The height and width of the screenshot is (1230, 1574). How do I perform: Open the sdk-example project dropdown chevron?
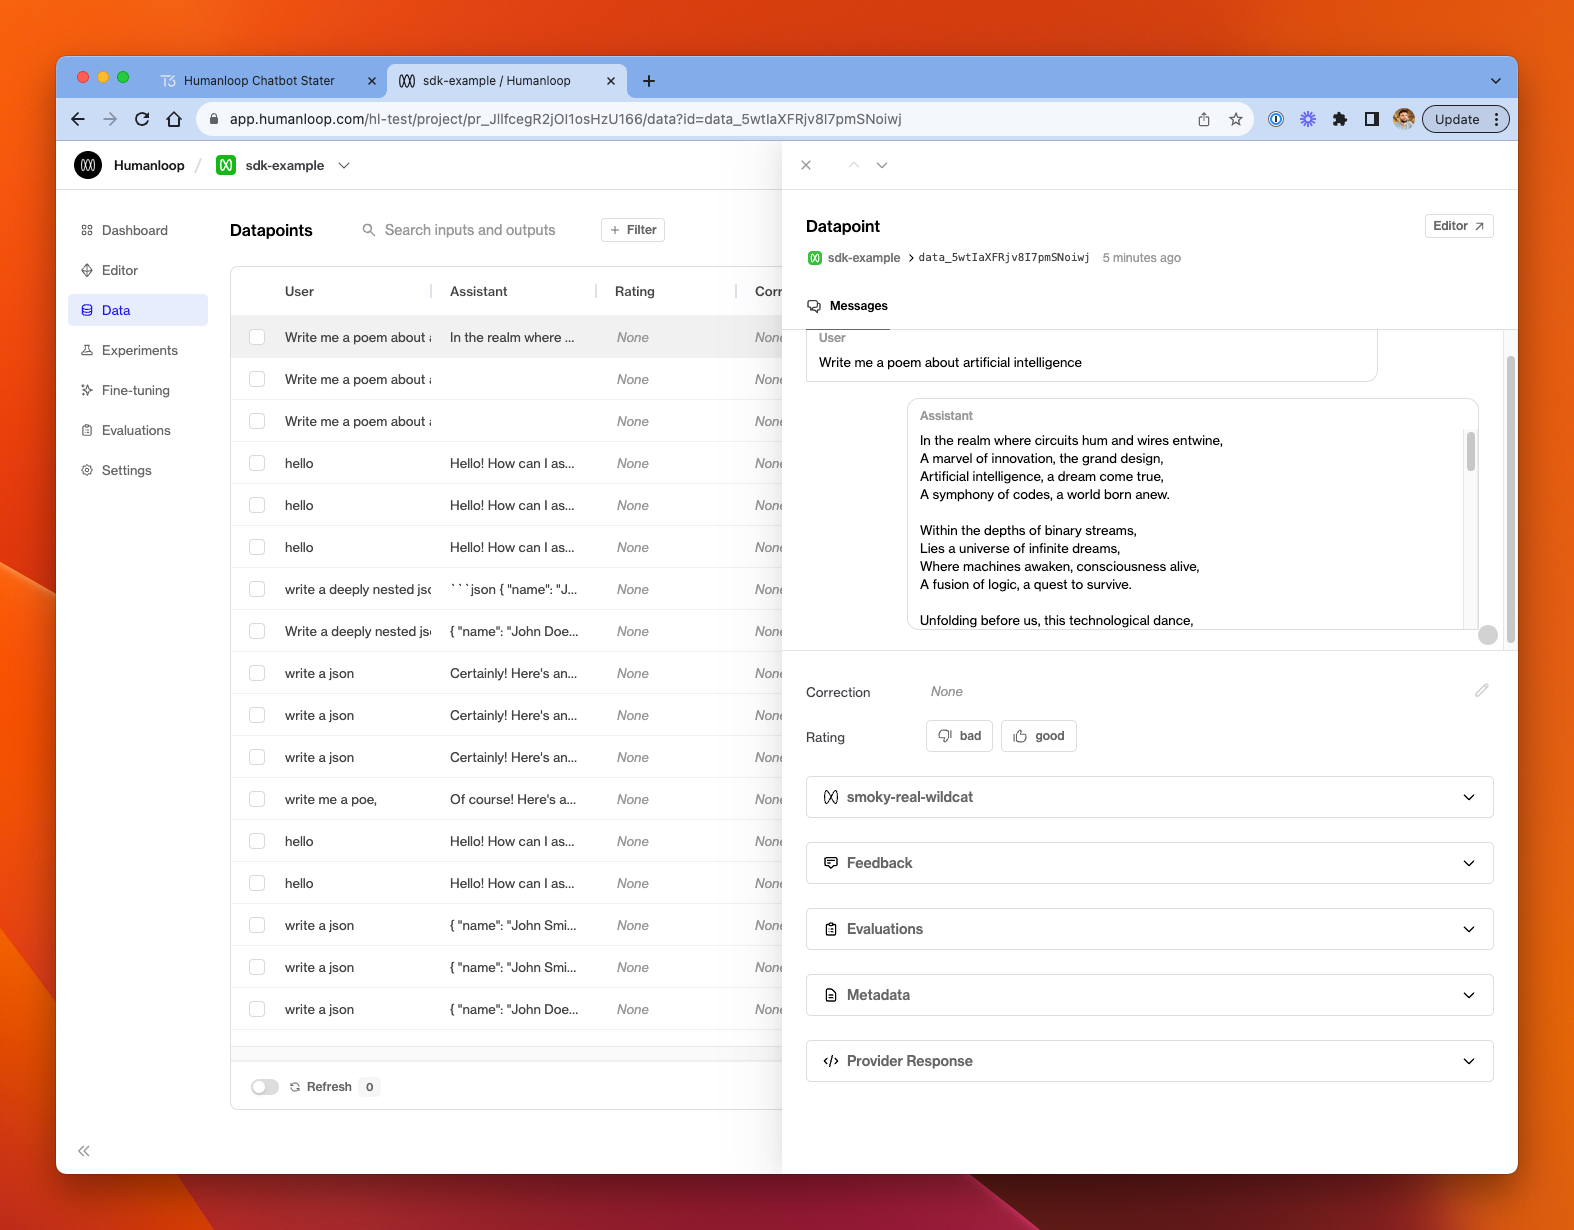click(x=344, y=165)
